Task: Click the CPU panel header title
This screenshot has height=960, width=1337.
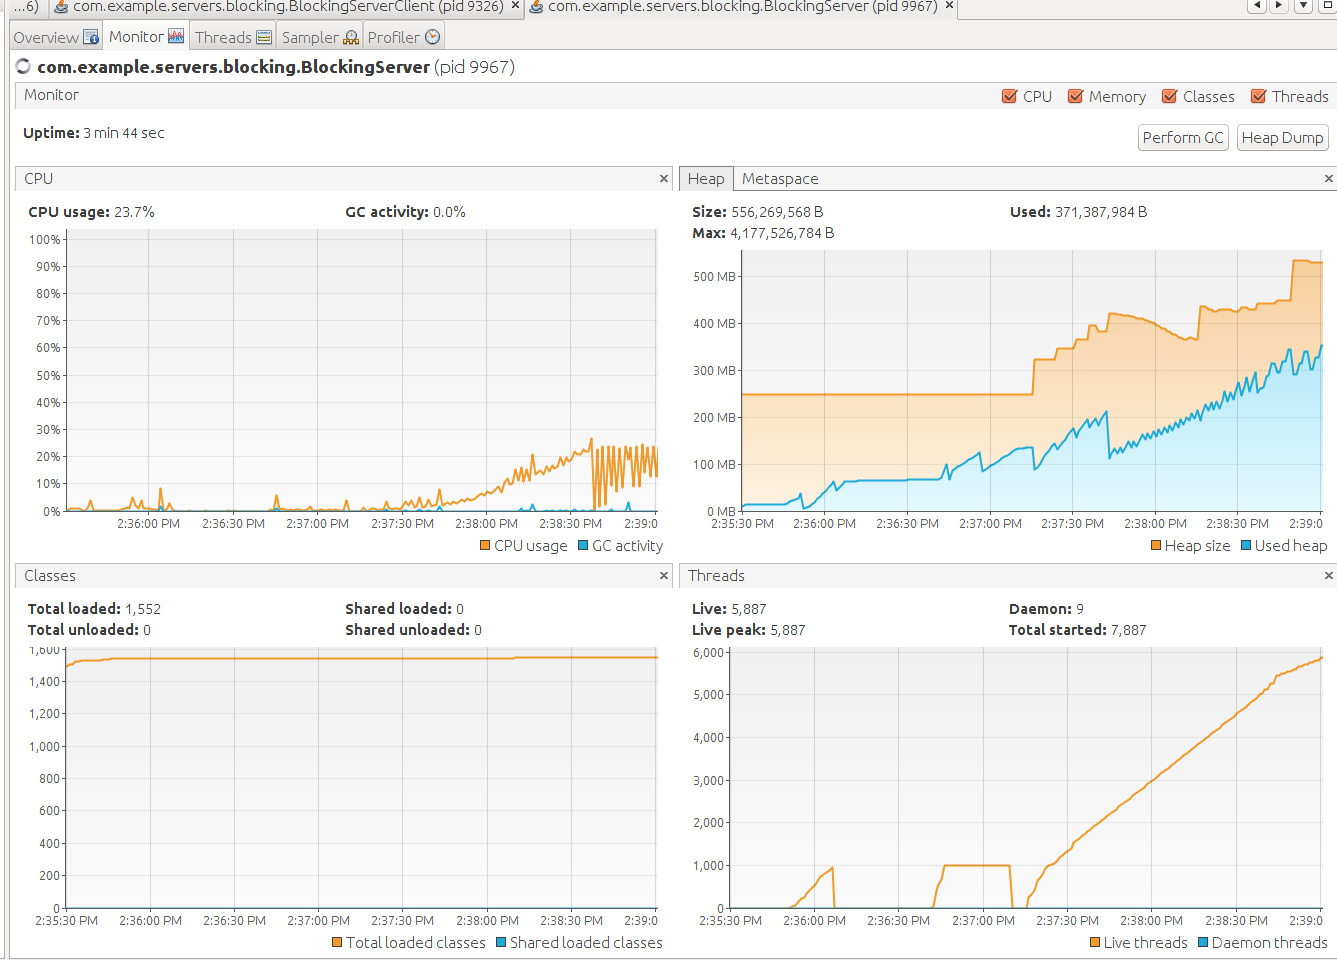Action: pos(39,179)
